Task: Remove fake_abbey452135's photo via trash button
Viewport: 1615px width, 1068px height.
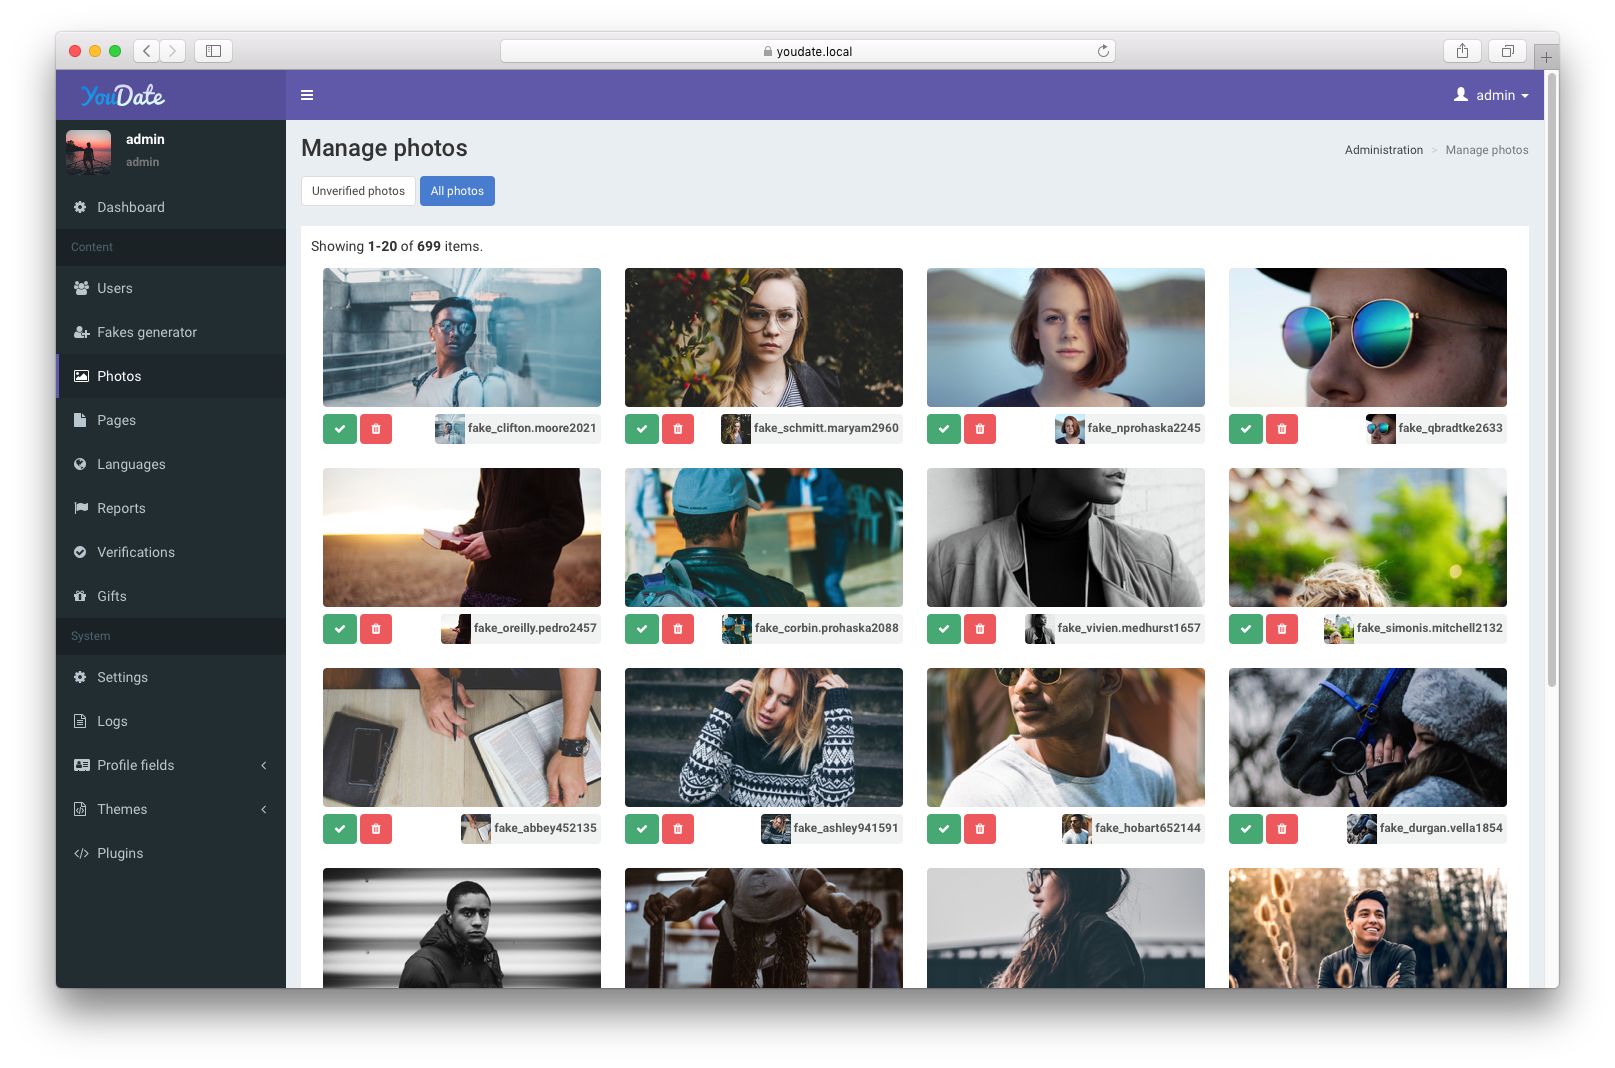Action: [376, 829]
